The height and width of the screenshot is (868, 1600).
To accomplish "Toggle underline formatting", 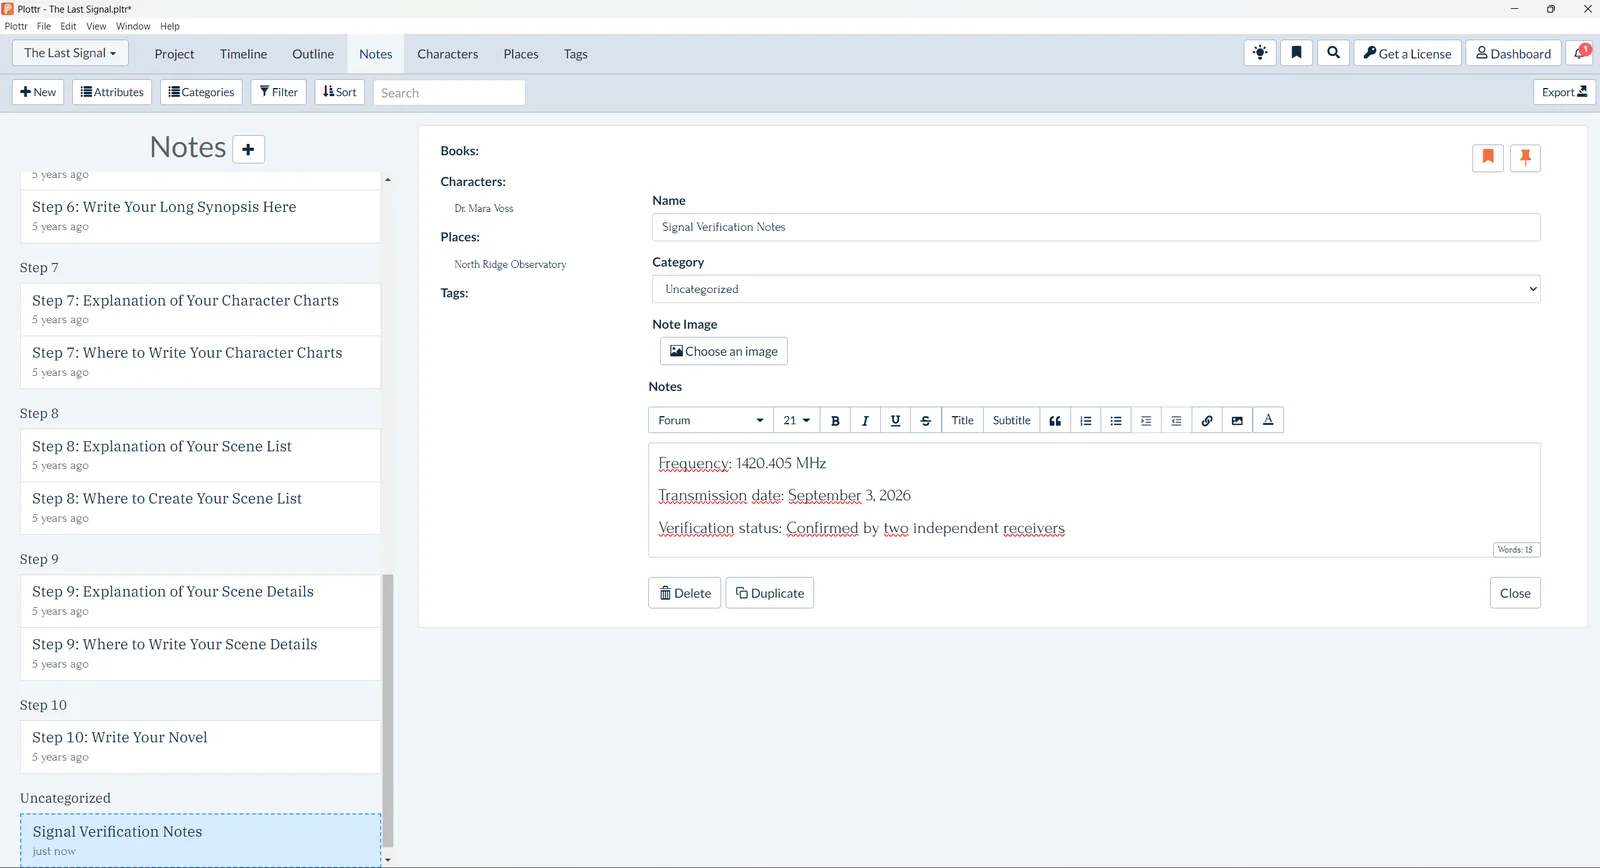I will (895, 420).
